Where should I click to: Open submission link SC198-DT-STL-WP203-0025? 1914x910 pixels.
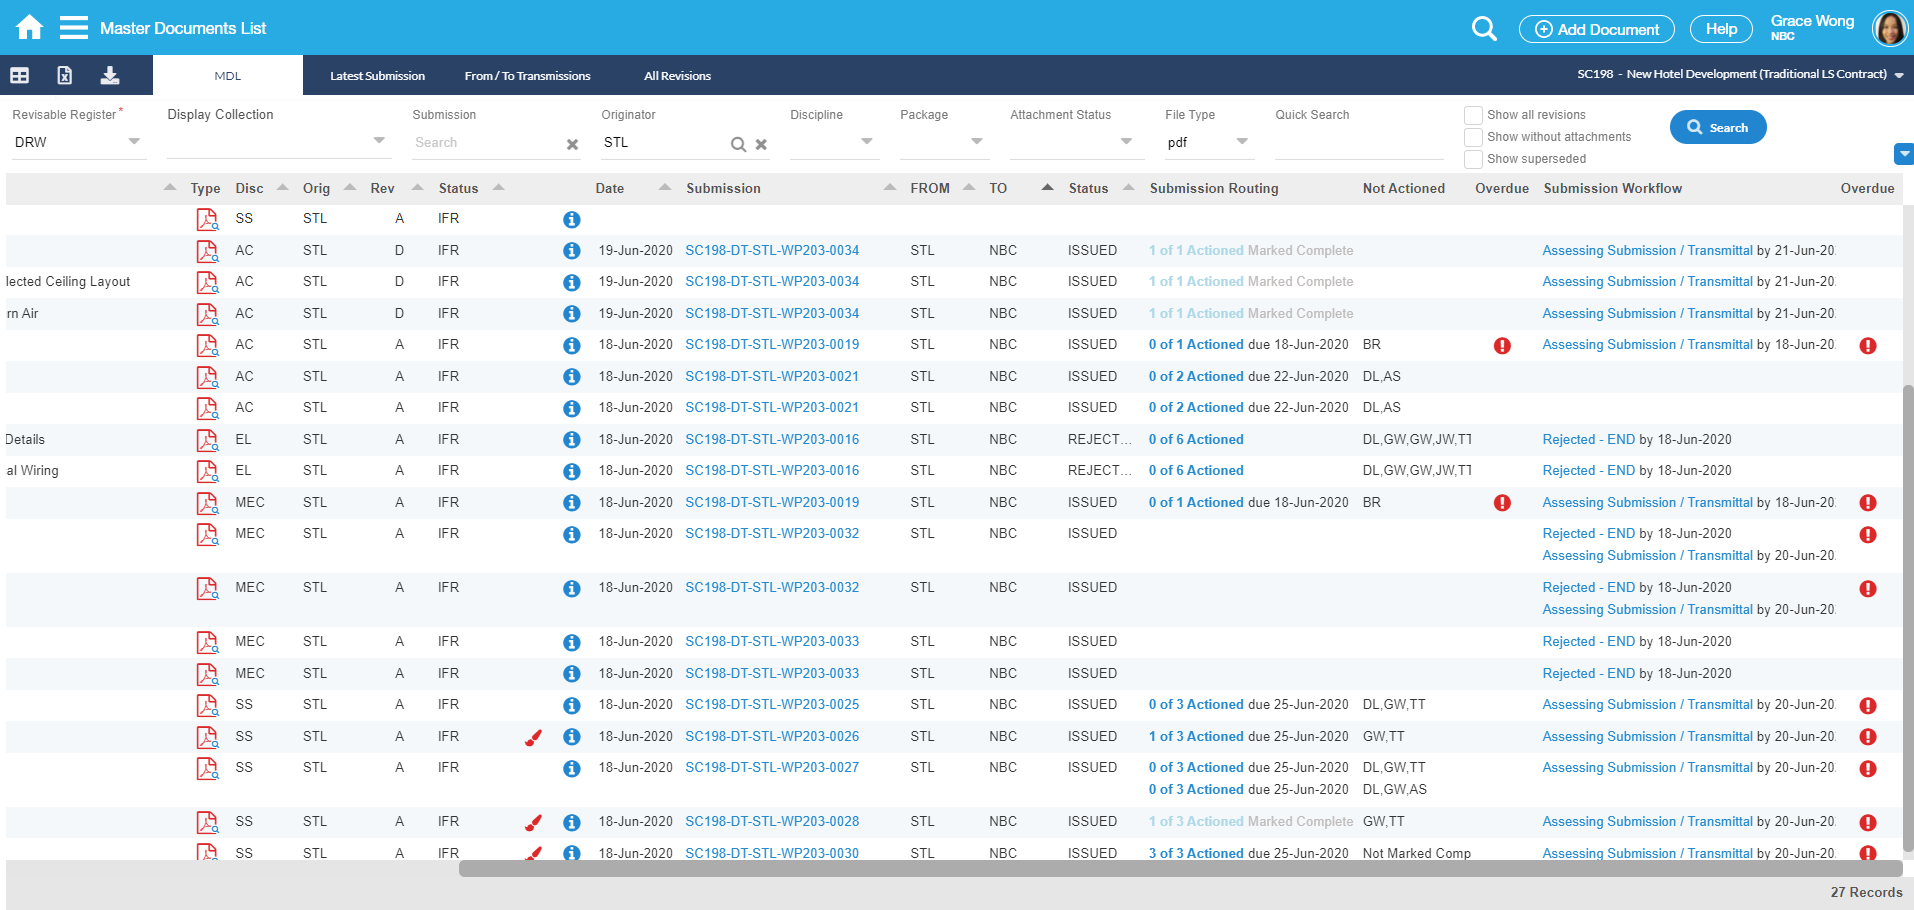pos(771,705)
